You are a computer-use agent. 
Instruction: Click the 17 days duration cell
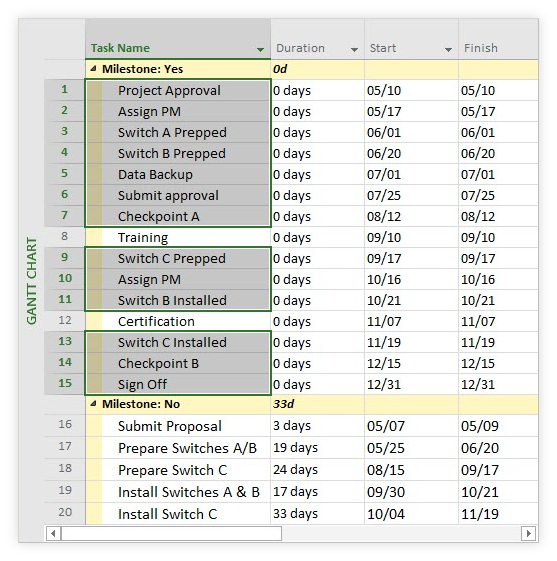pos(317,492)
